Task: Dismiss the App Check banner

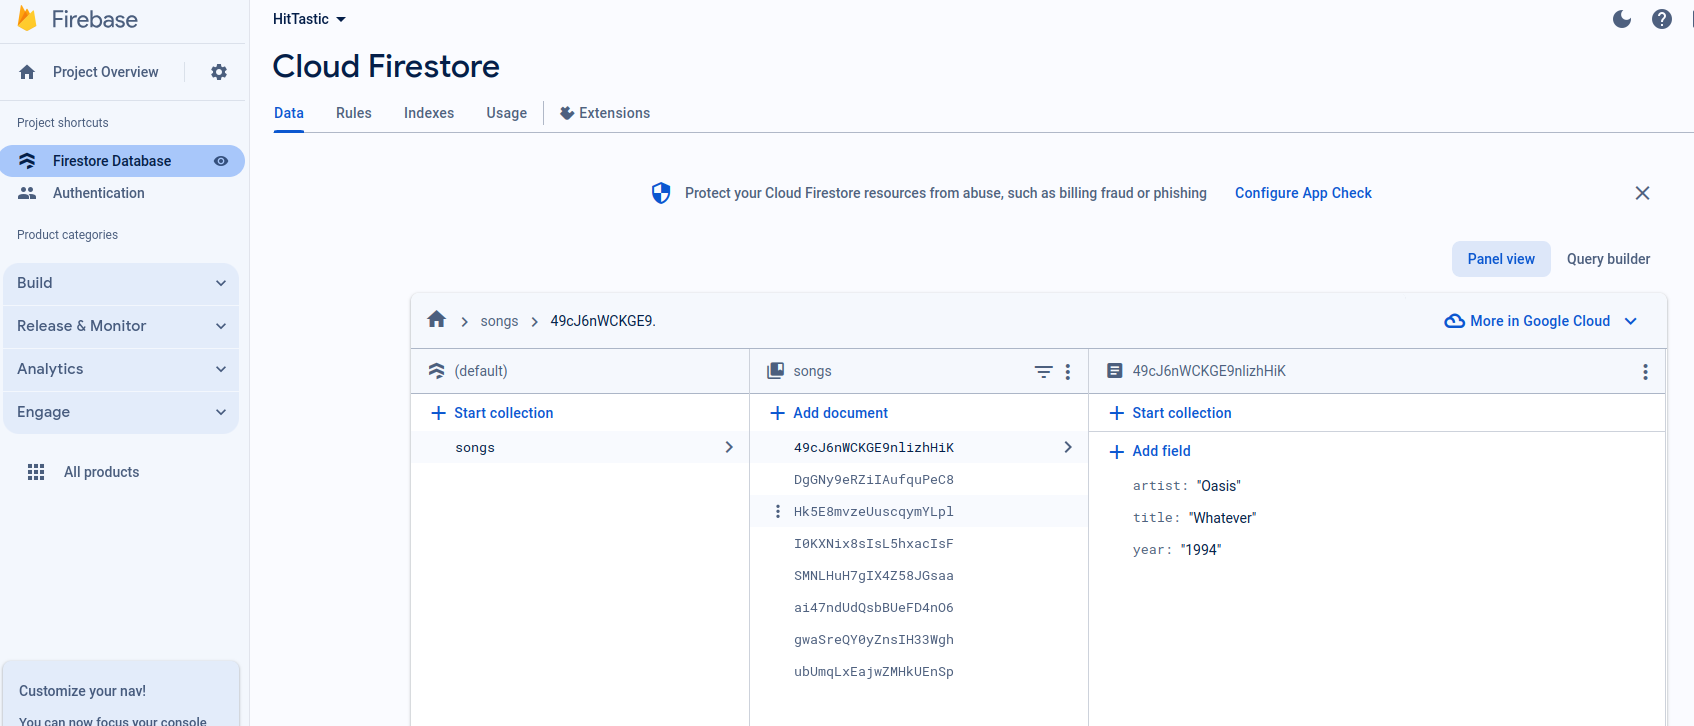Action: click(1642, 193)
